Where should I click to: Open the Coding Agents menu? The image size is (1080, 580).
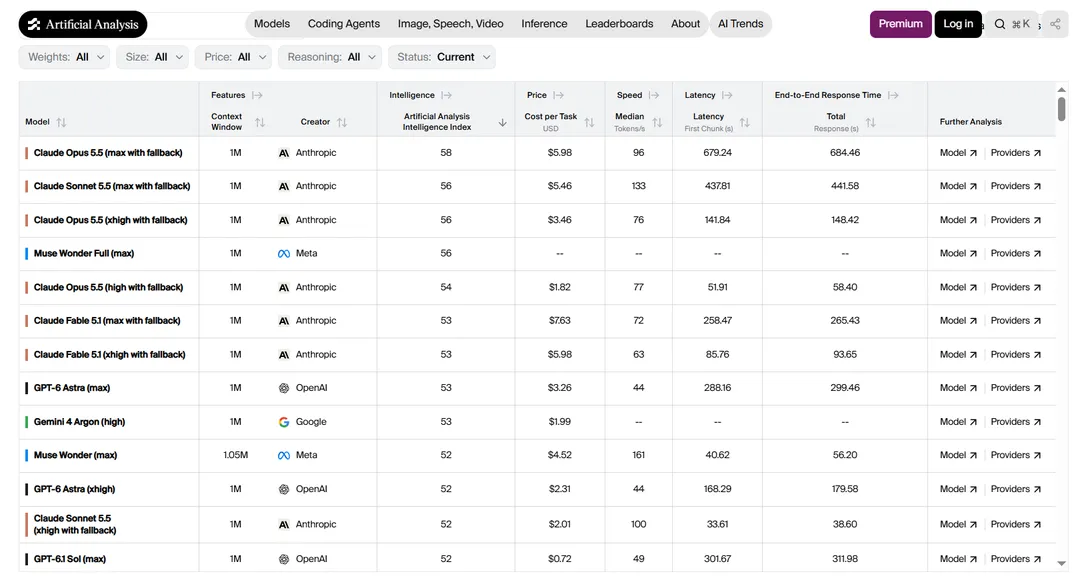click(x=344, y=24)
